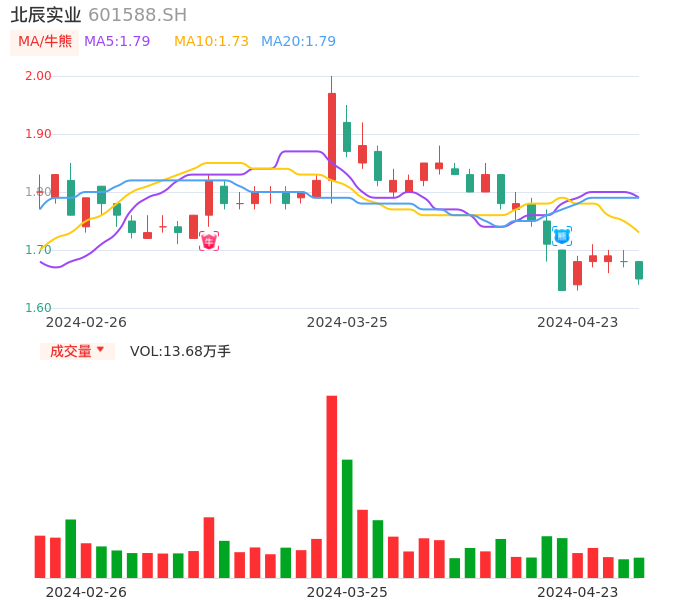Click the 北辰实业 stock name
686x606 pixels.
46,15
